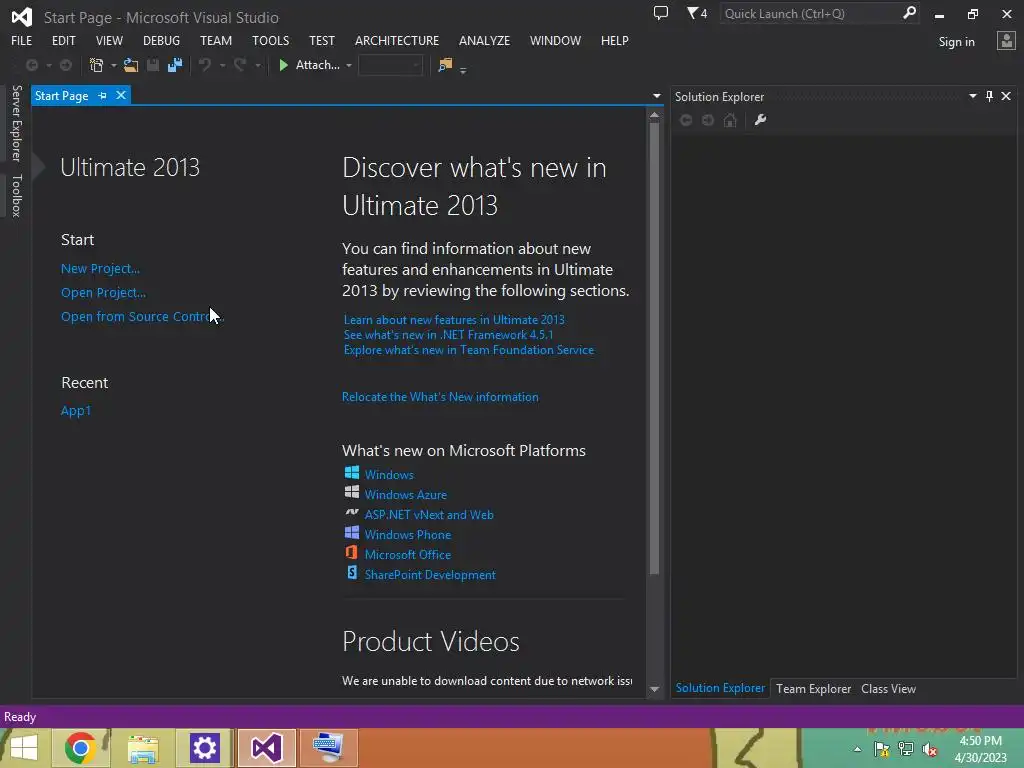The image size is (1024, 768).
Task: Click the Microsoft Office platform link
Action: point(408,554)
